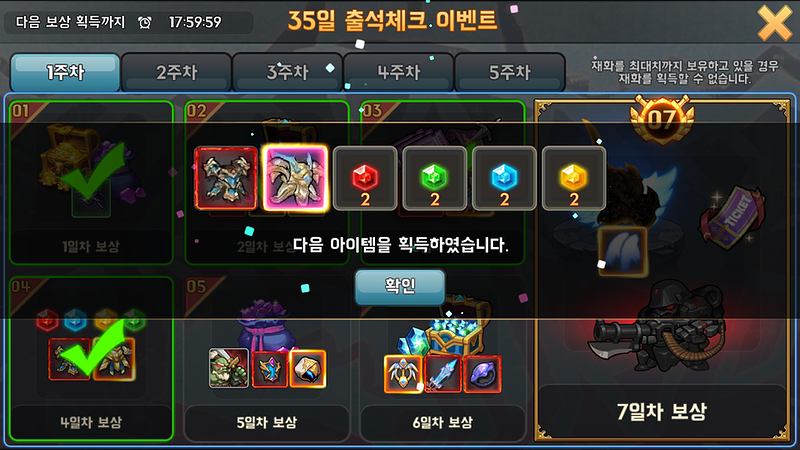Click the blue gem reward slot

pos(504,178)
